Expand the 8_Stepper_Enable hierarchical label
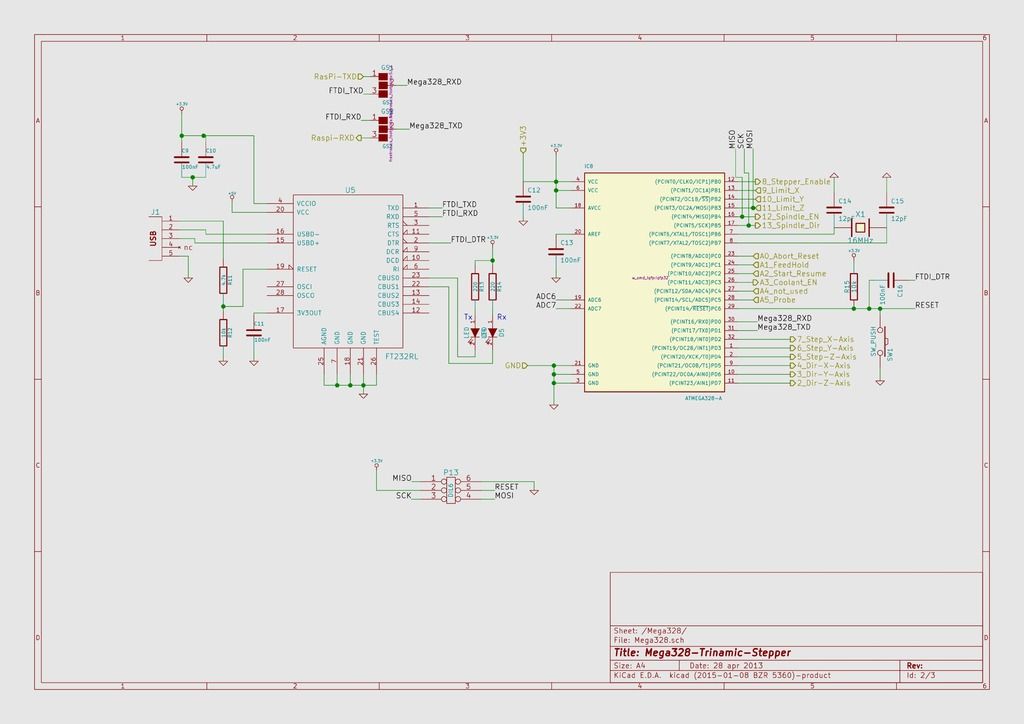This screenshot has width=1024, height=724. pyautogui.click(x=794, y=181)
